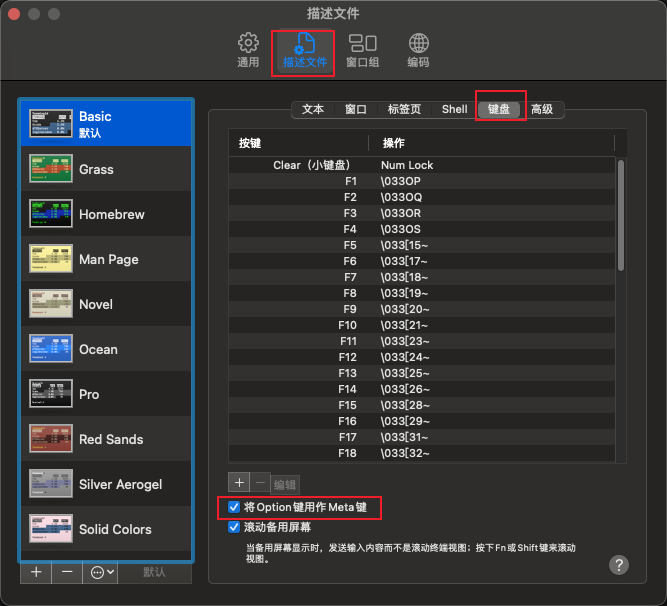667x606 pixels.
Task: Select the F18 key mapping row
Action: pyautogui.click(x=422, y=453)
